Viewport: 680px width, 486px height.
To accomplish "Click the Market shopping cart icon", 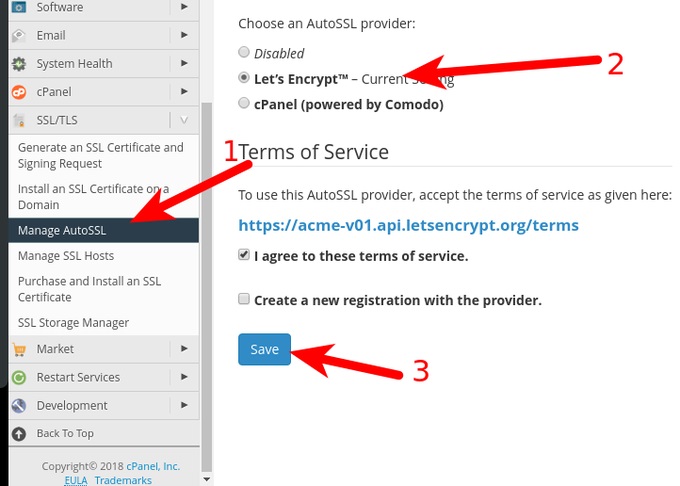I will pos(19,349).
